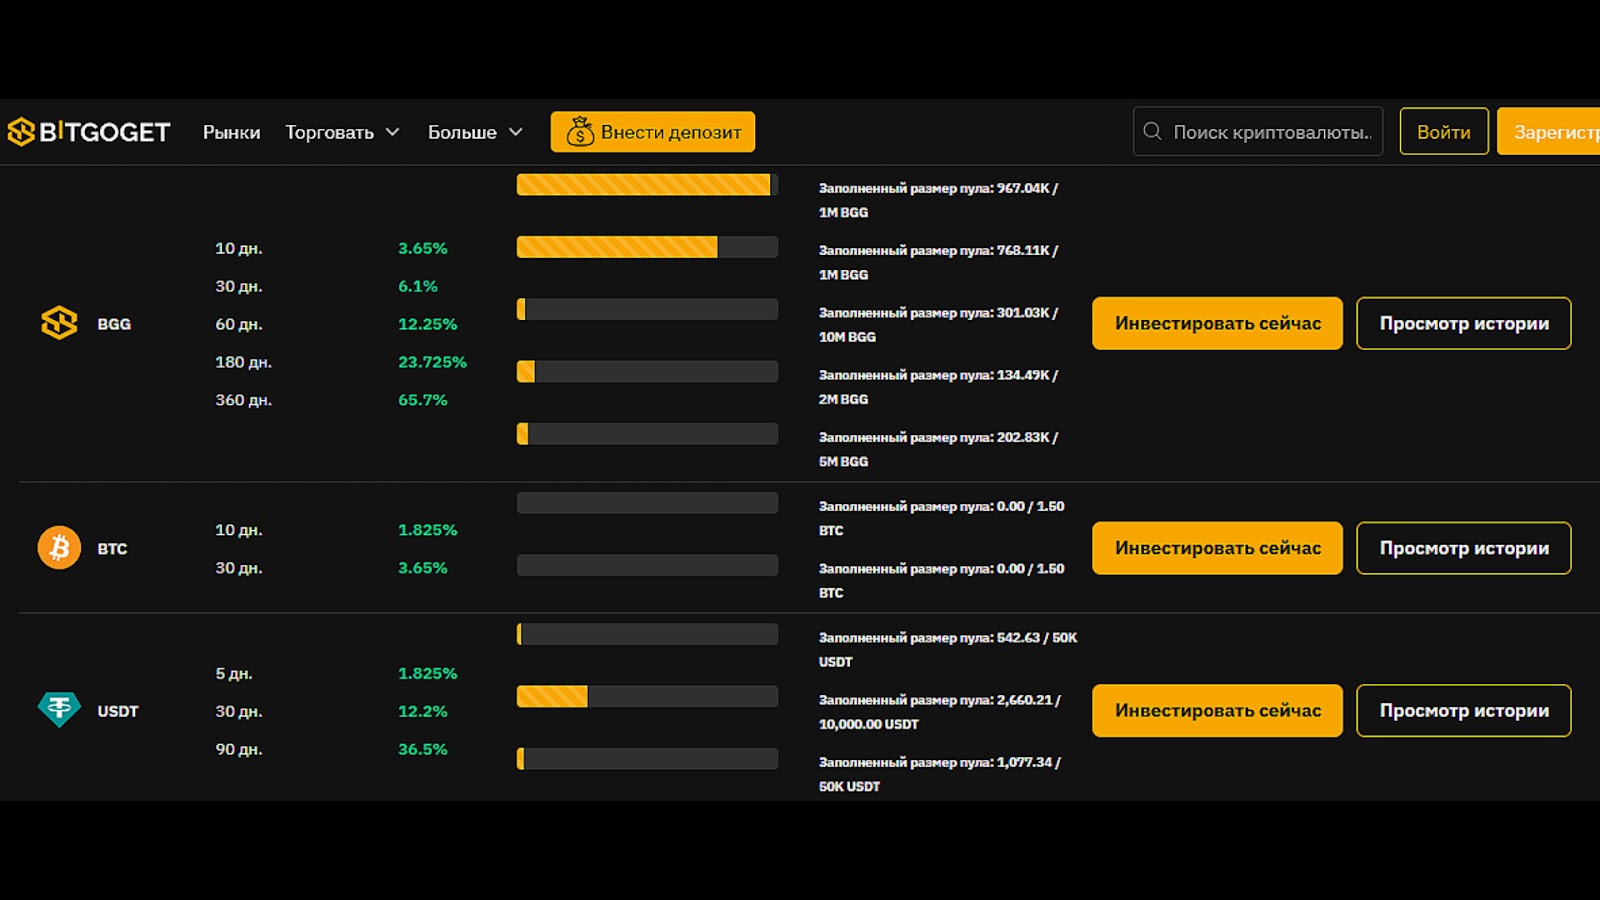Screen dimensions: 1600x900
Task: Click the search magnifier icon
Action: 1152,131
